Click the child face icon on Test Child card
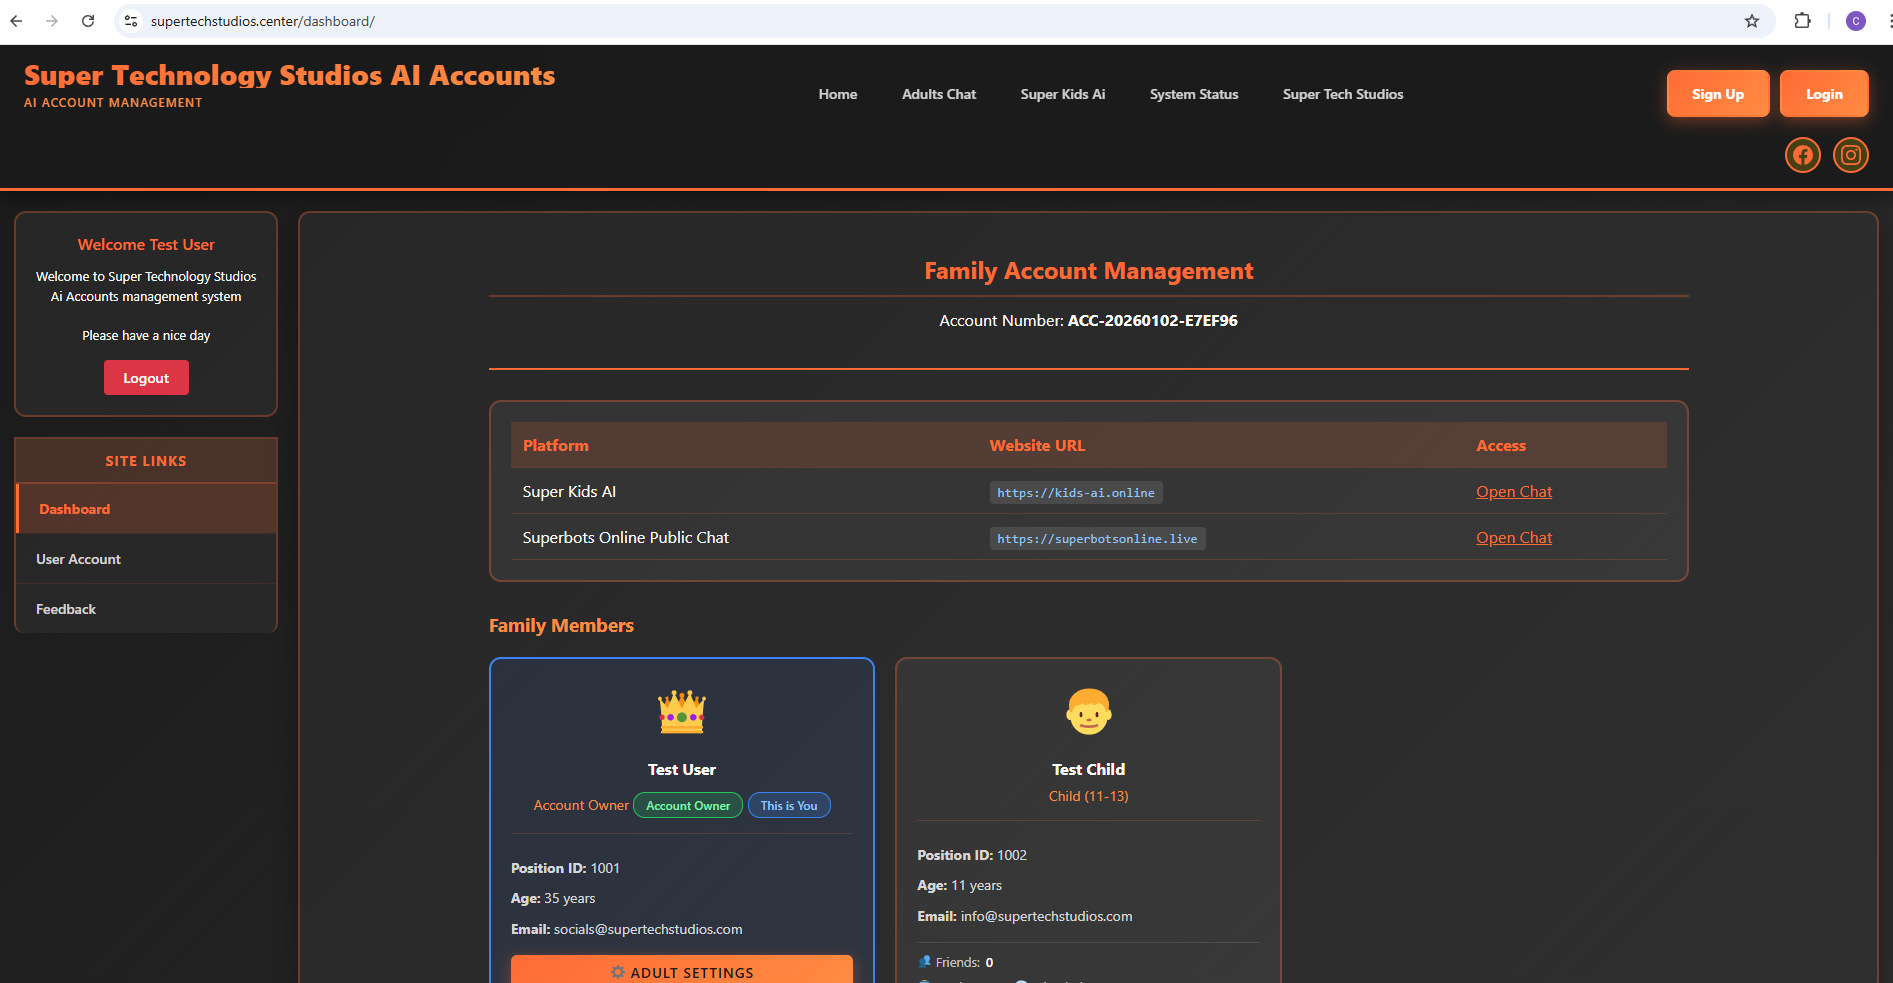Viewport: 1893px width, 983px height. pyautogui.click(x=1088, y=711)
